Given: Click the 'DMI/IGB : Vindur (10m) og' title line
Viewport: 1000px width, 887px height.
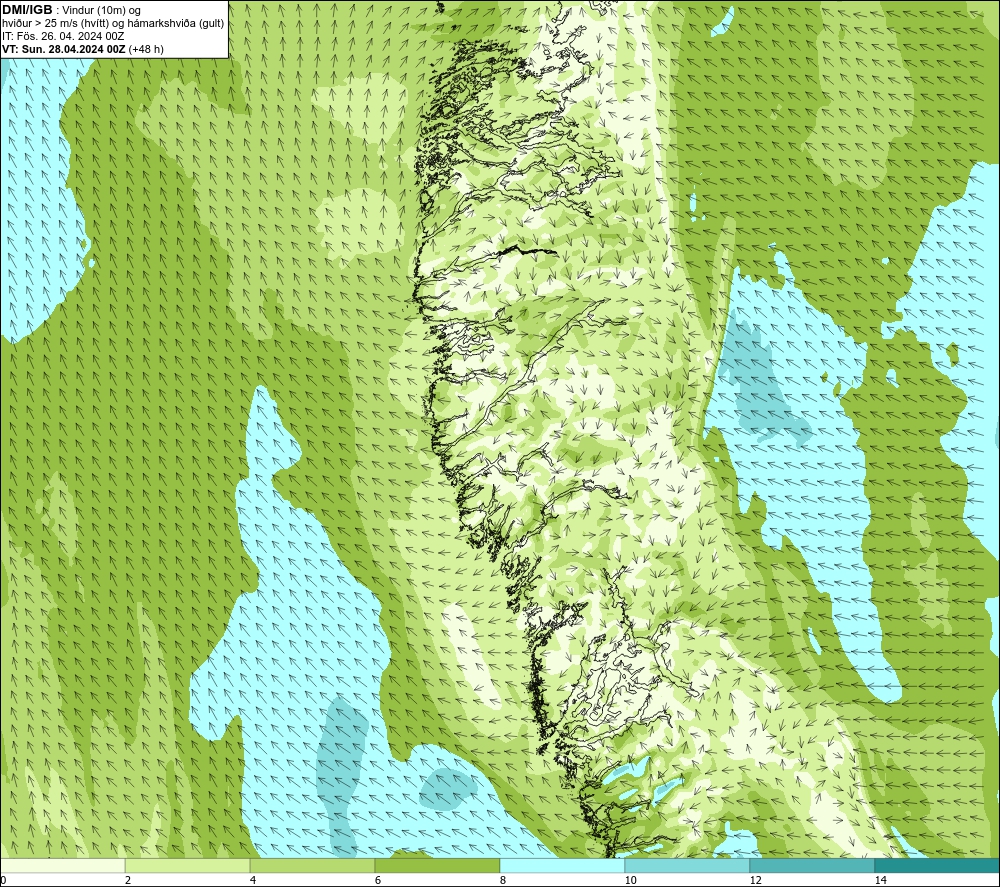Looking at the screenshot, I should coord(71,10).
